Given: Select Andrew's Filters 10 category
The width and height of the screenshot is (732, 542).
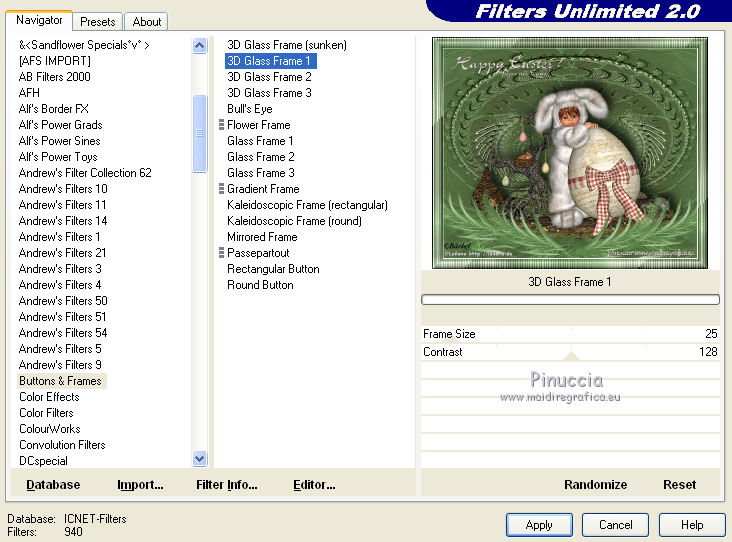Looking at the screenshot, I should click(x=63, y=189).
